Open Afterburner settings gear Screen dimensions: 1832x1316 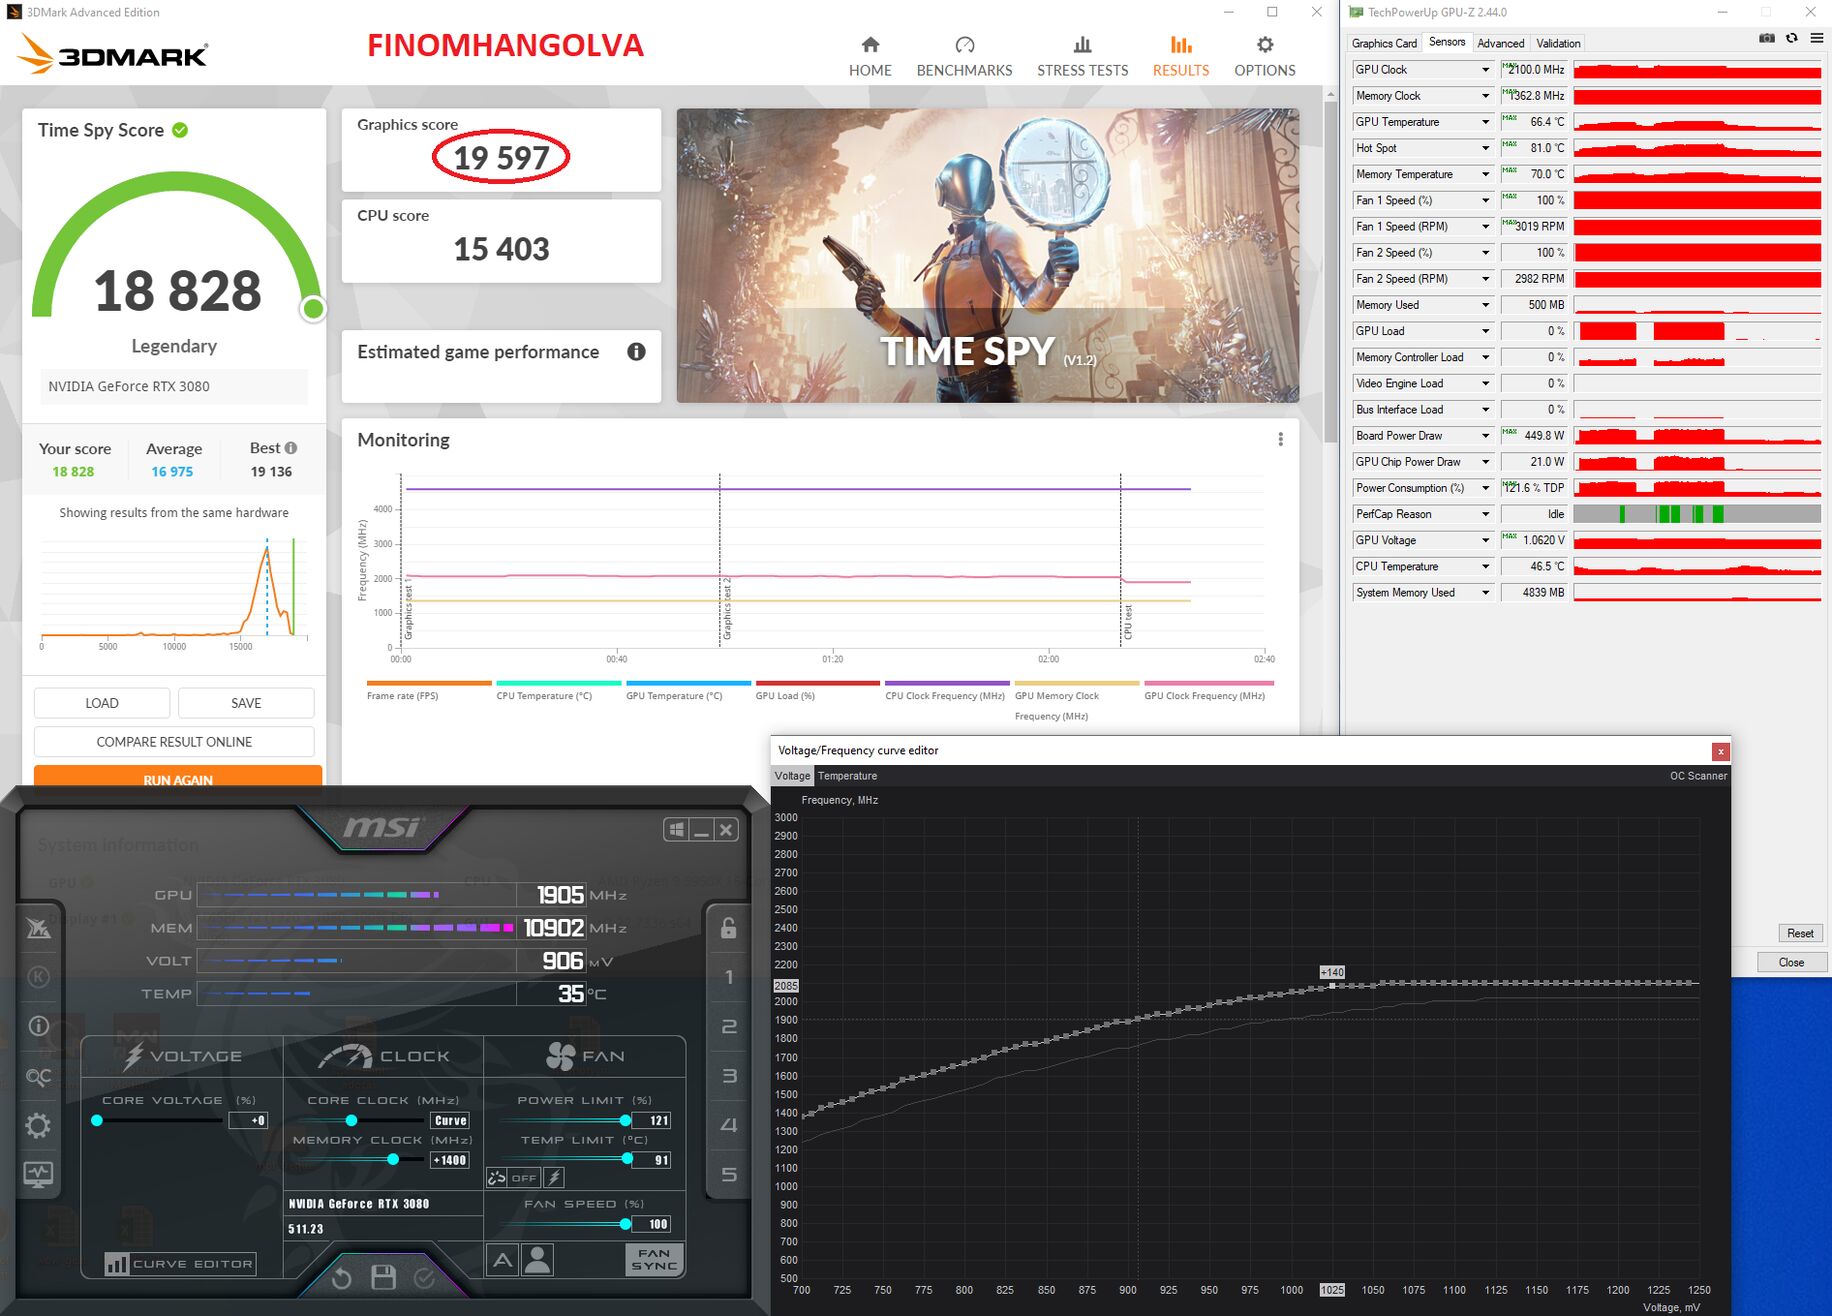(38, 1126)
